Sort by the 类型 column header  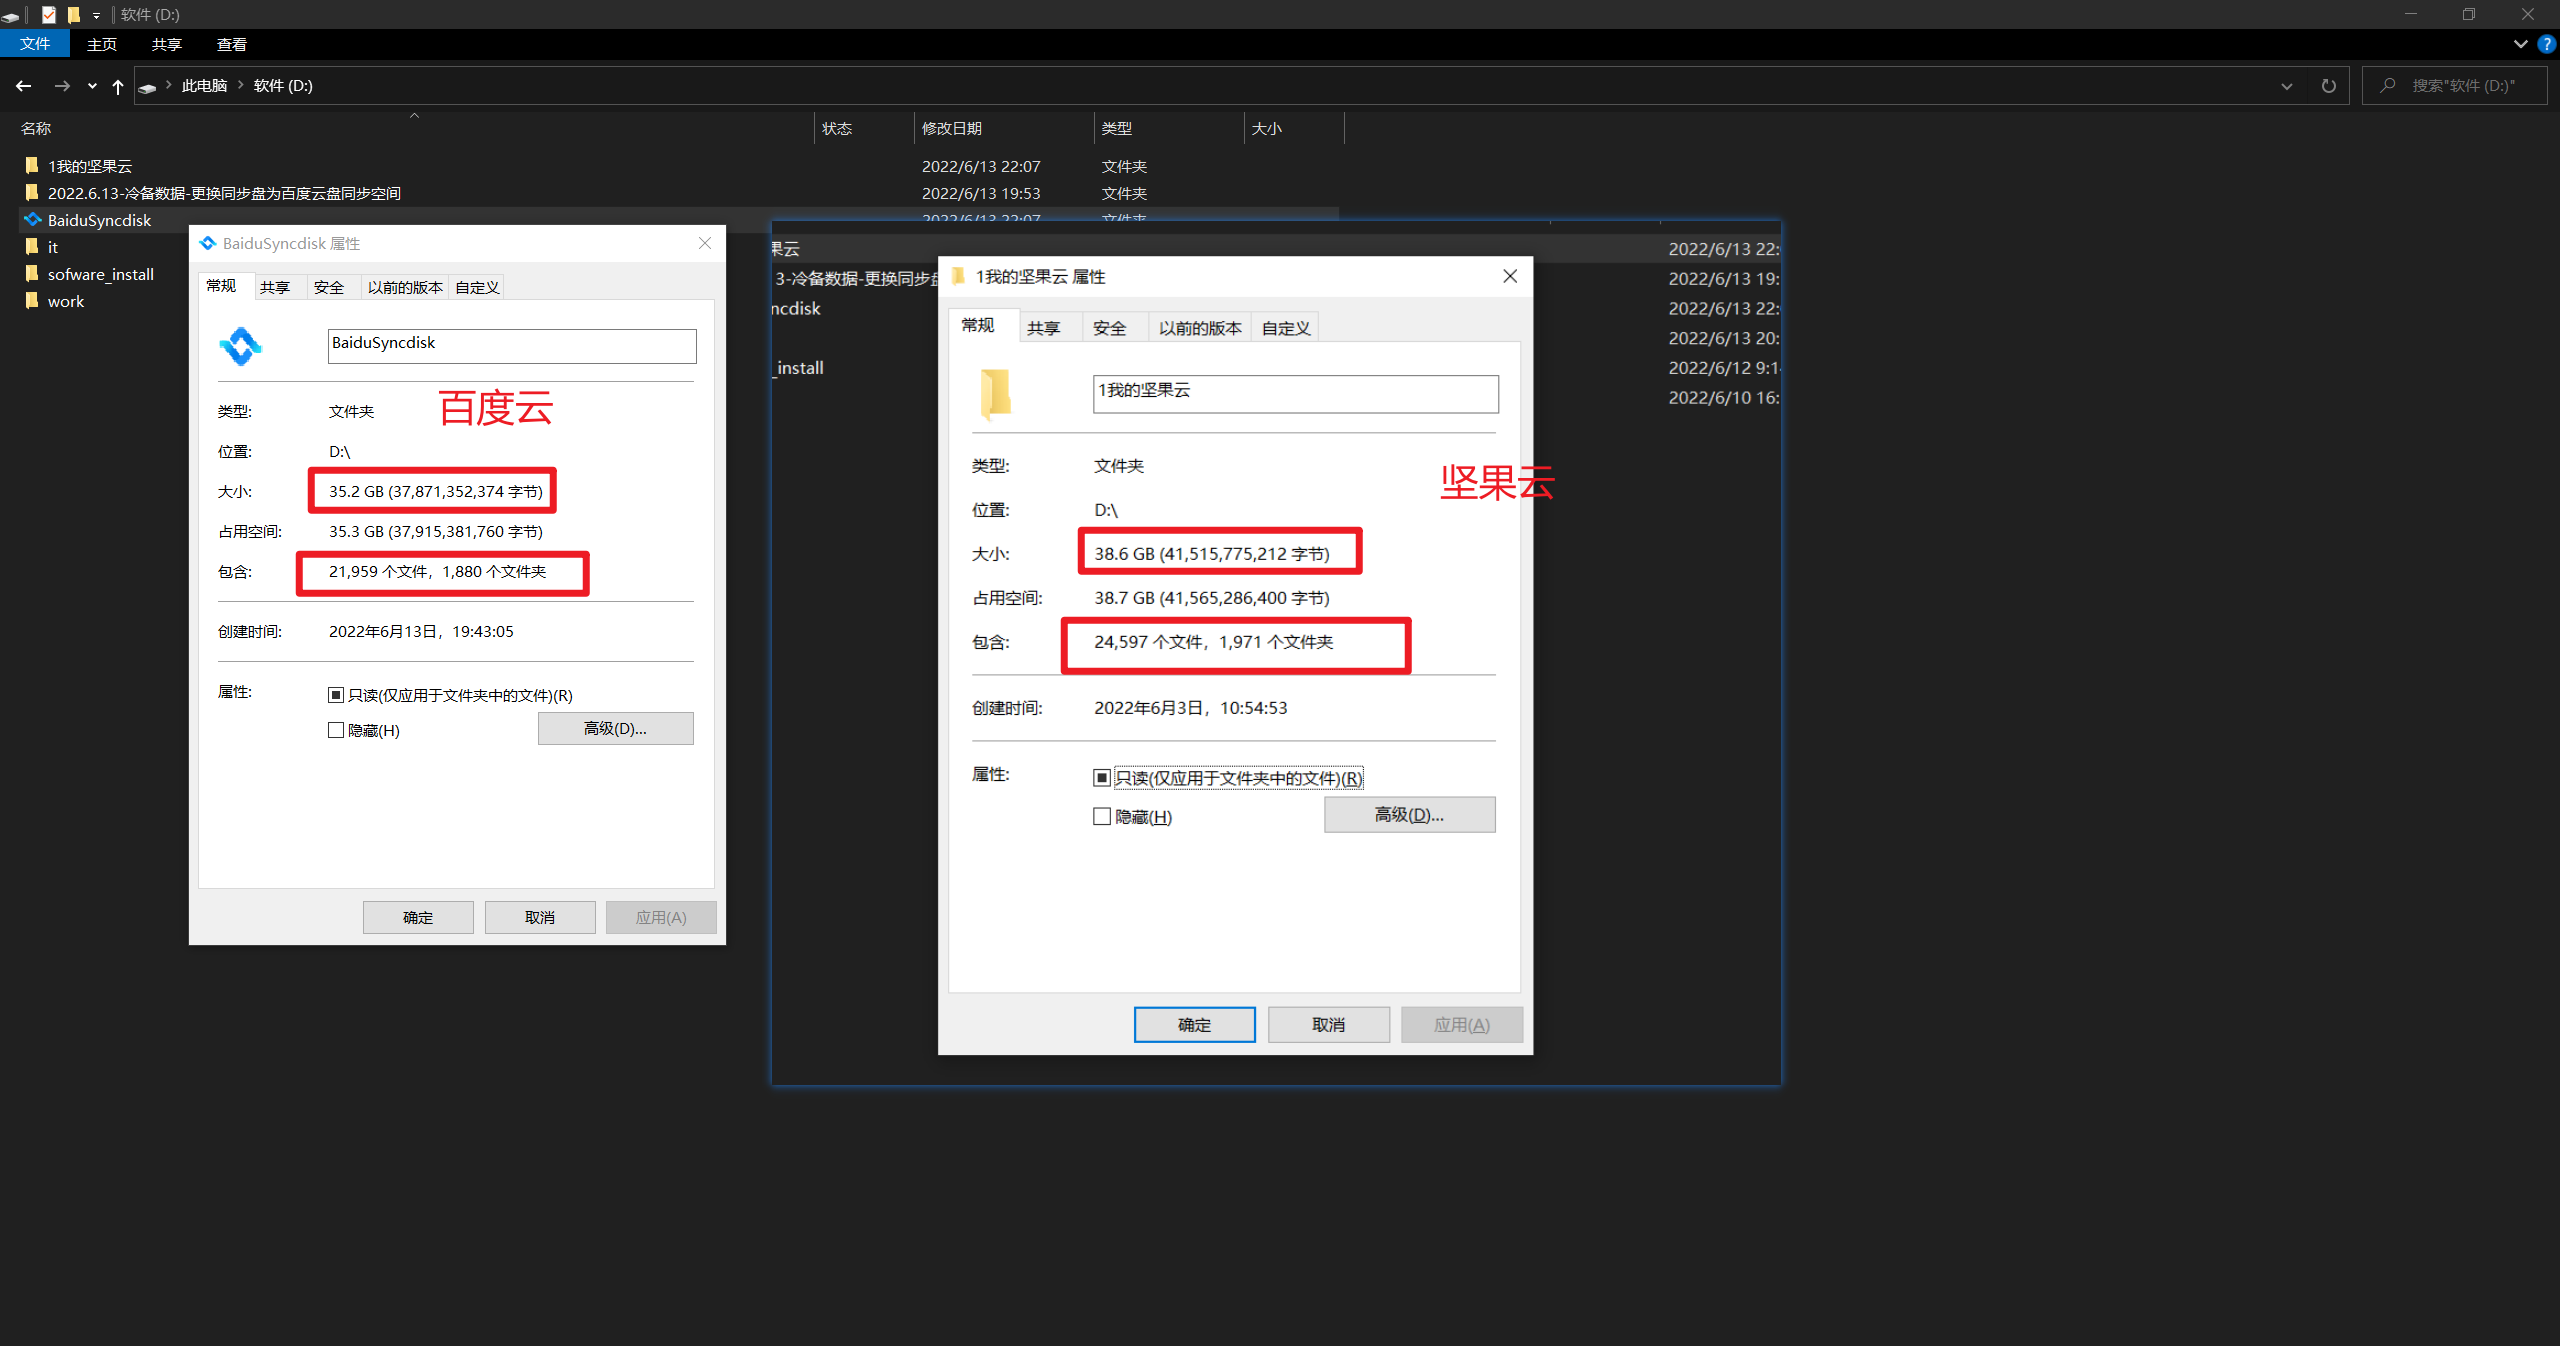[1117, 128]
